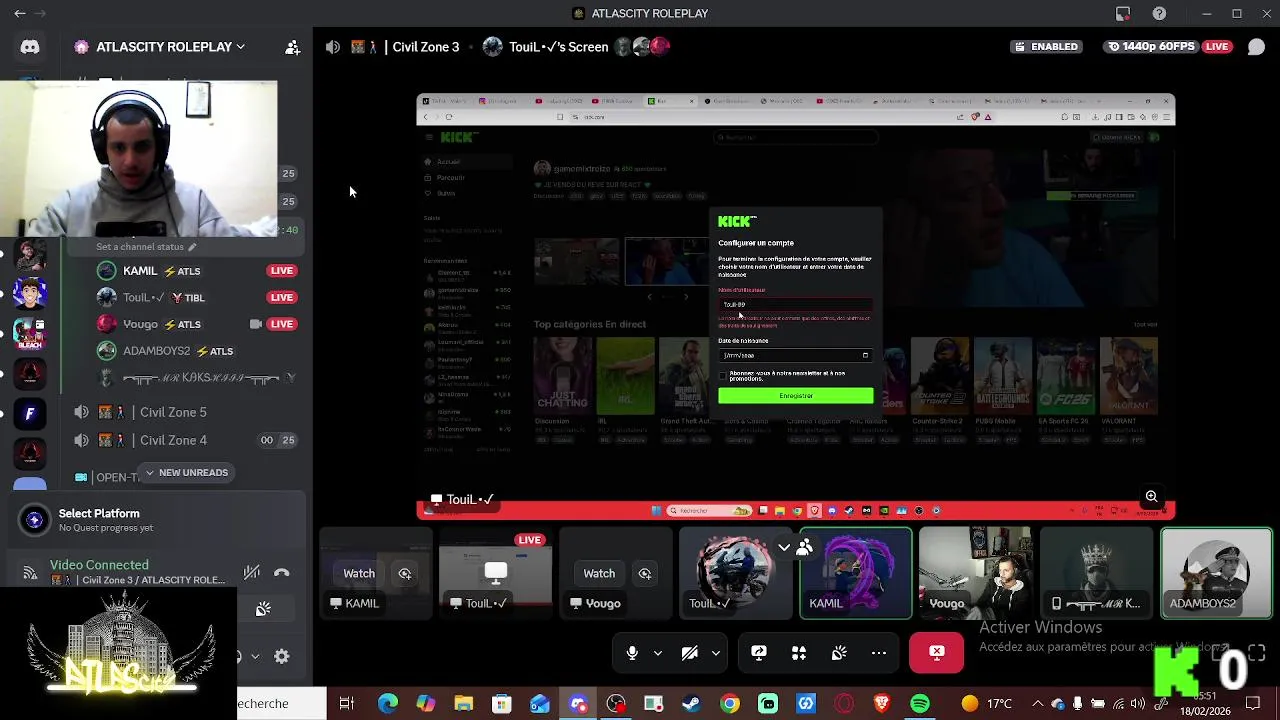Open the Counter-Strike 2 category thumbnail

coord(939,376)
